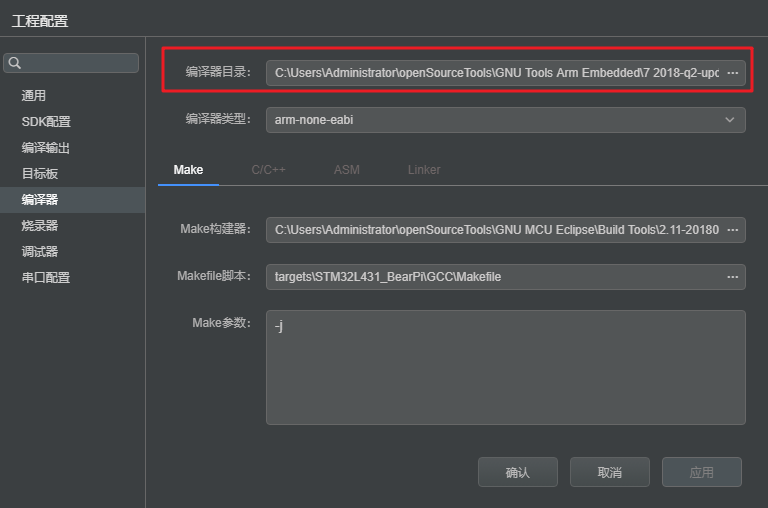Click the Makefile脚本 label text
The width and height of the screenshot is (768, 508).
click(214, 276)
